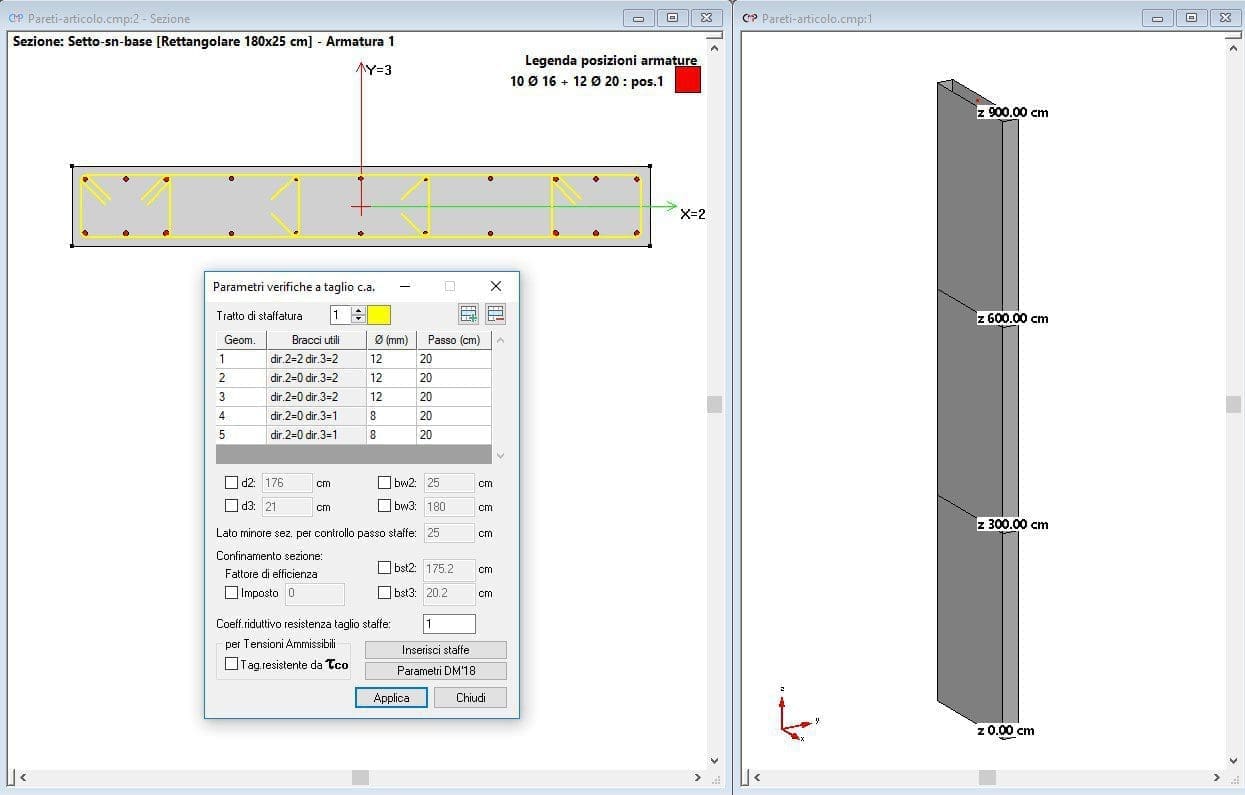Image resolution: width=1245 pixels, height=795 pixels.
Task: Click the add stirrup segment table icon
Action: 468,314
